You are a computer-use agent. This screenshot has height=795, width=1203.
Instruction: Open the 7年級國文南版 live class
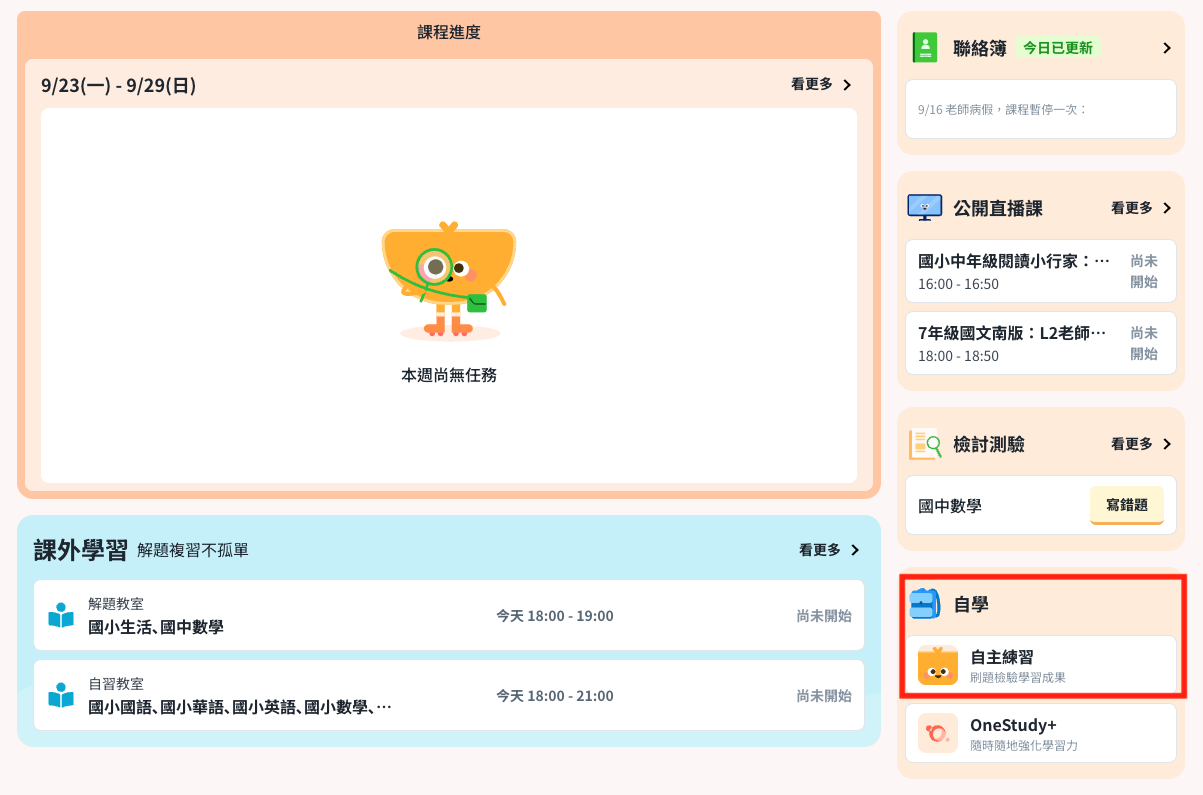click(x=1041, y=343)
